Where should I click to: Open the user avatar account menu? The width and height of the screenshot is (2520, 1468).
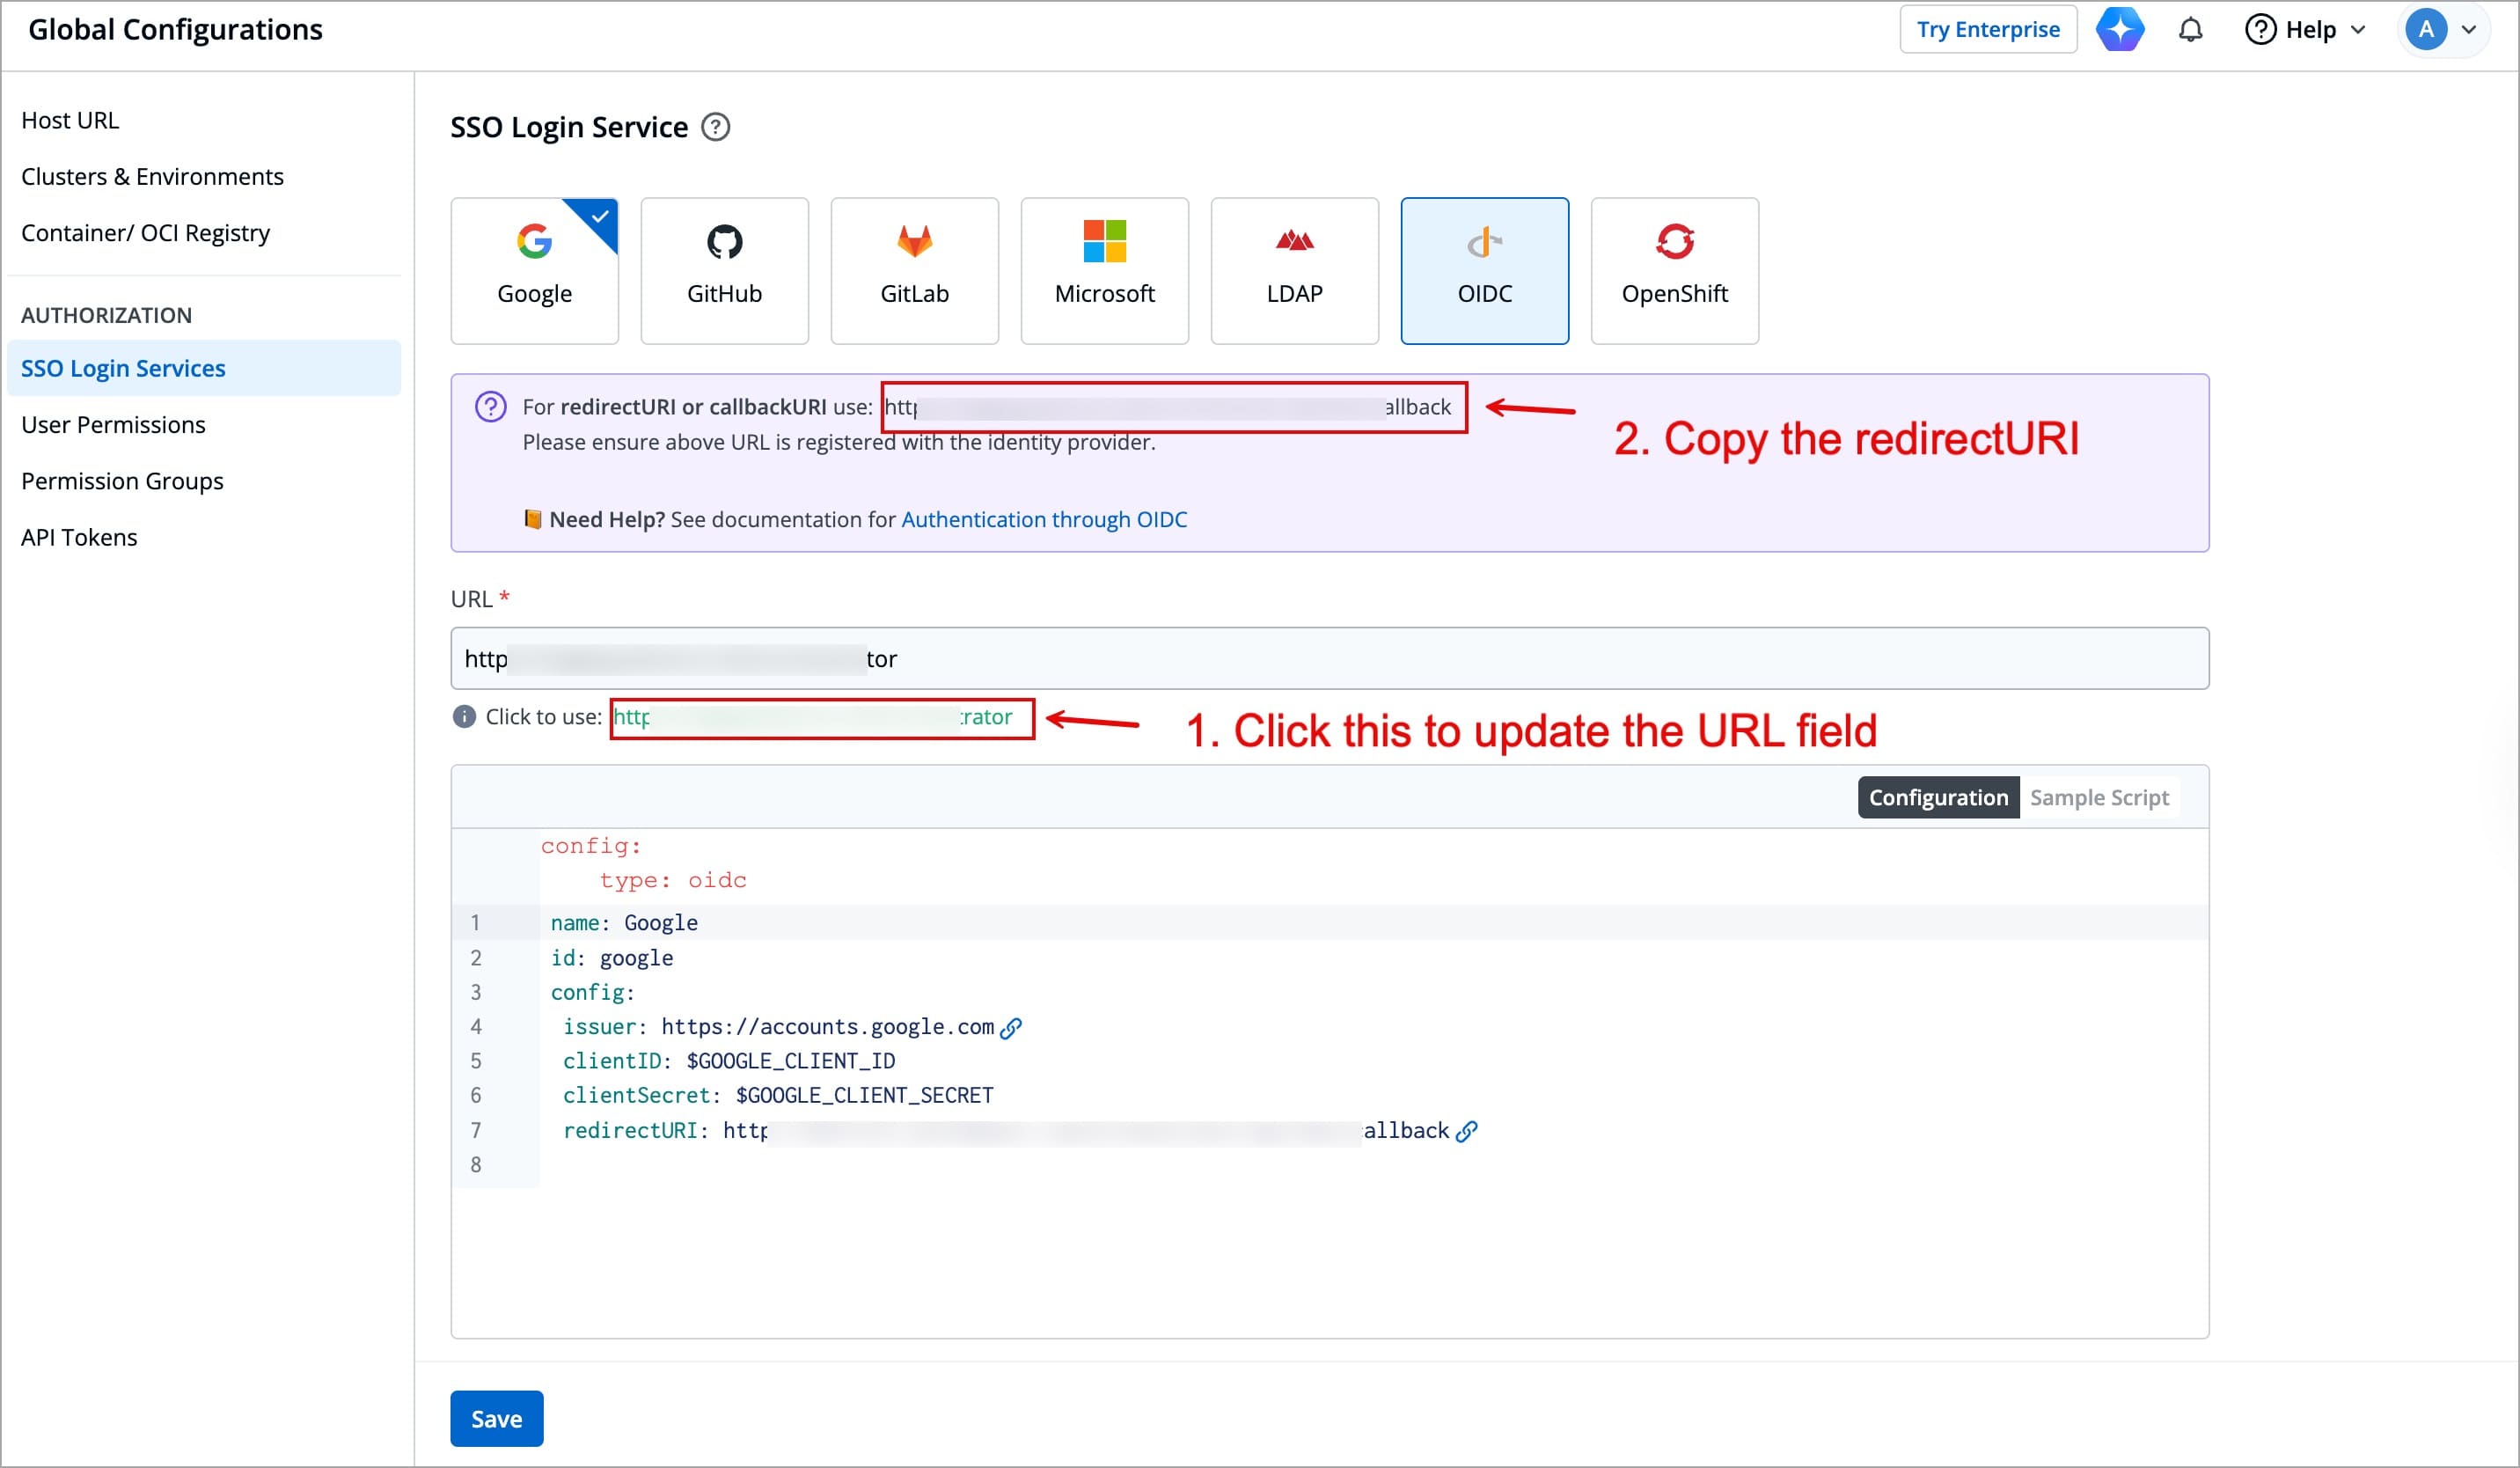2441,30
